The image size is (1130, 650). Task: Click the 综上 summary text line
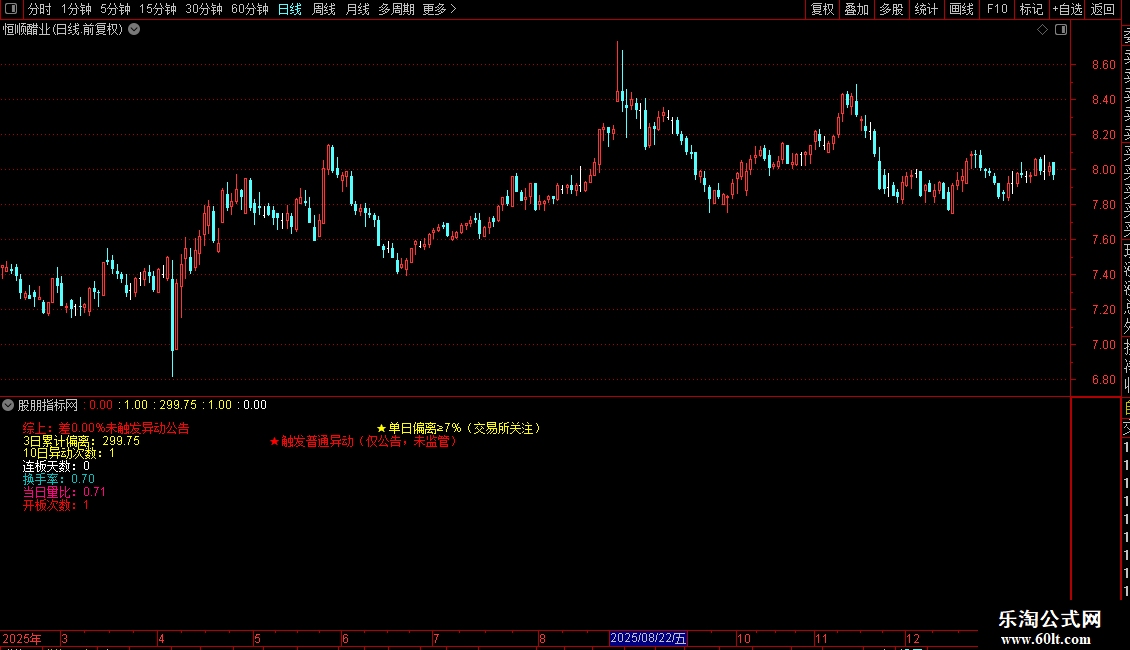[x=106, y=428]
